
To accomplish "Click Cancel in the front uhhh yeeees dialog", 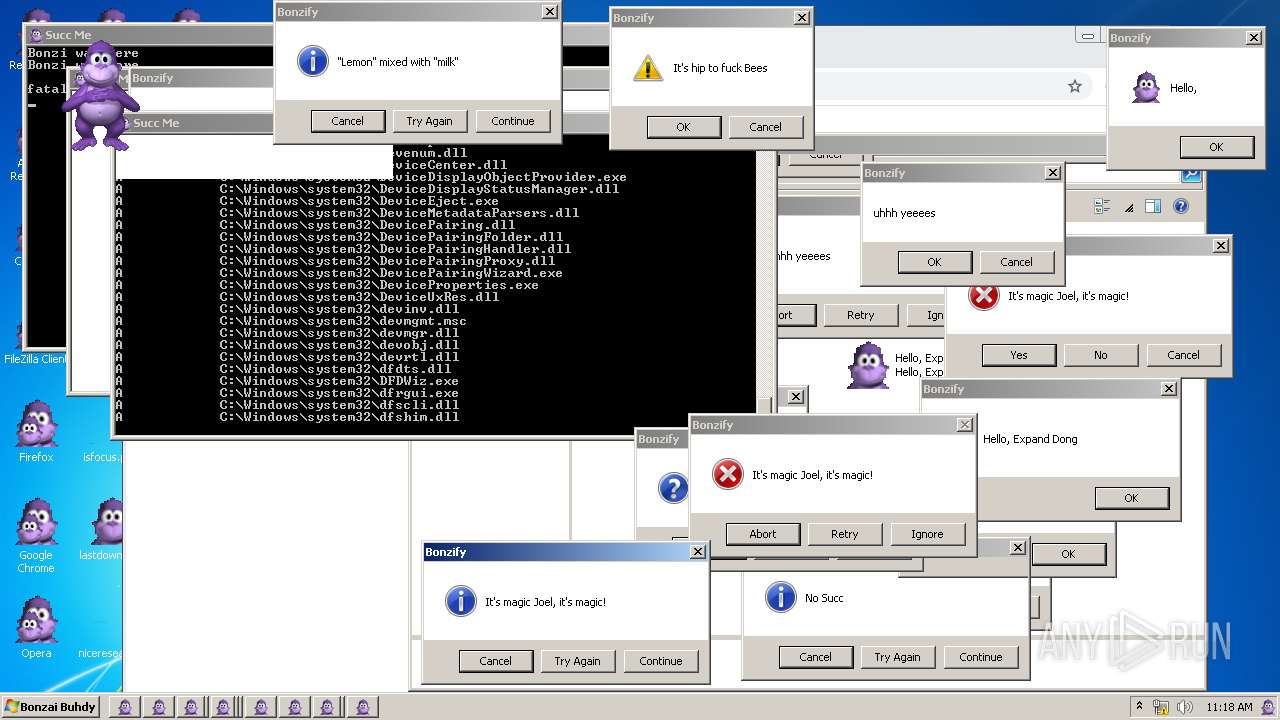I will coord(1016,262).
